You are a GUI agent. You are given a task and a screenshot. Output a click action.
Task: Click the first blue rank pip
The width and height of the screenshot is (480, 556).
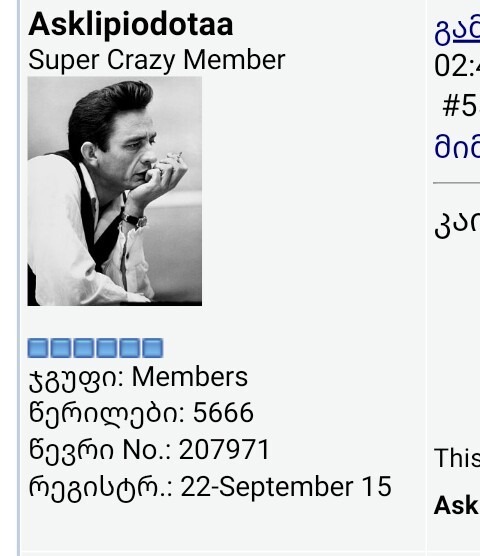[37, 348]
